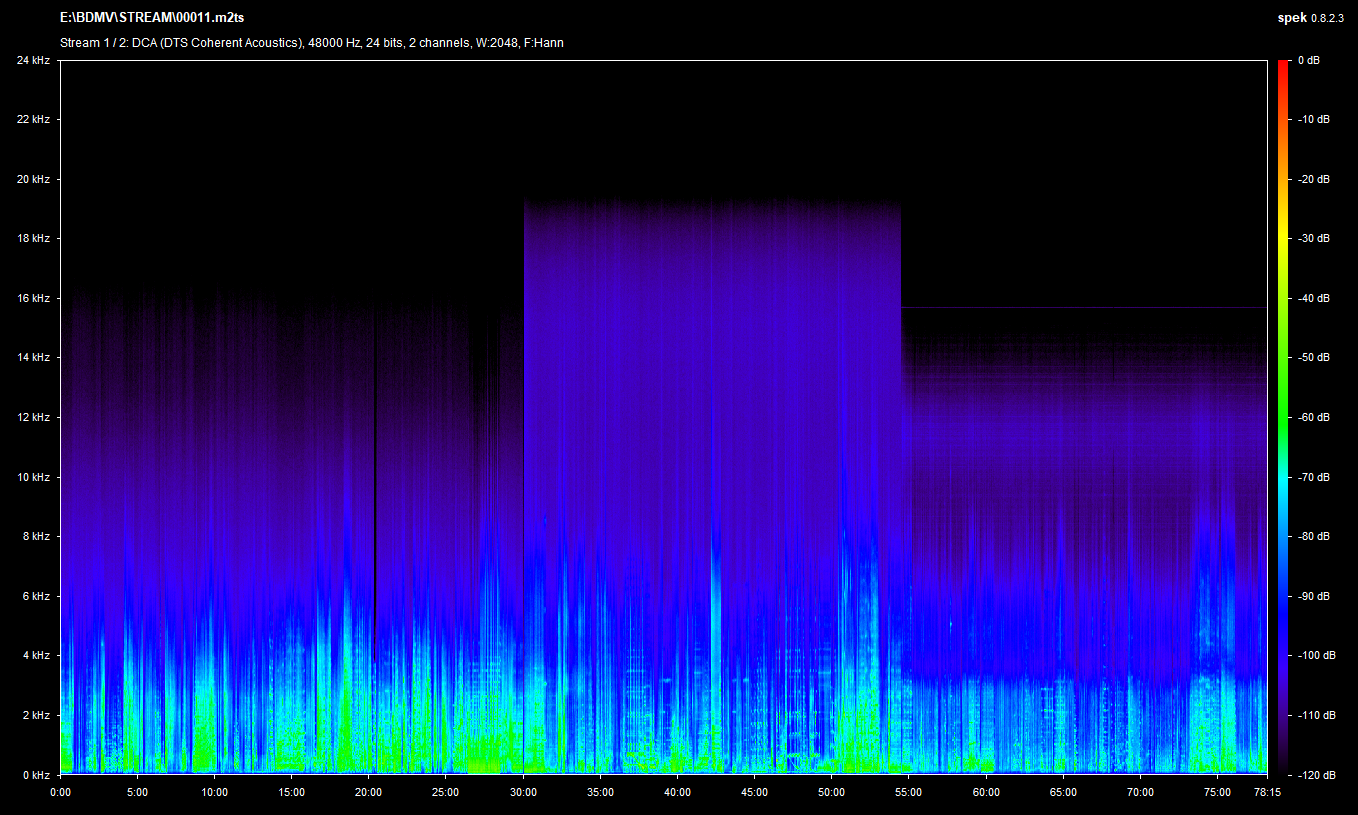Screen dimensions: 1358x815
Task: Select the 20 kHz frequency axis label
Action: point(33,179)
